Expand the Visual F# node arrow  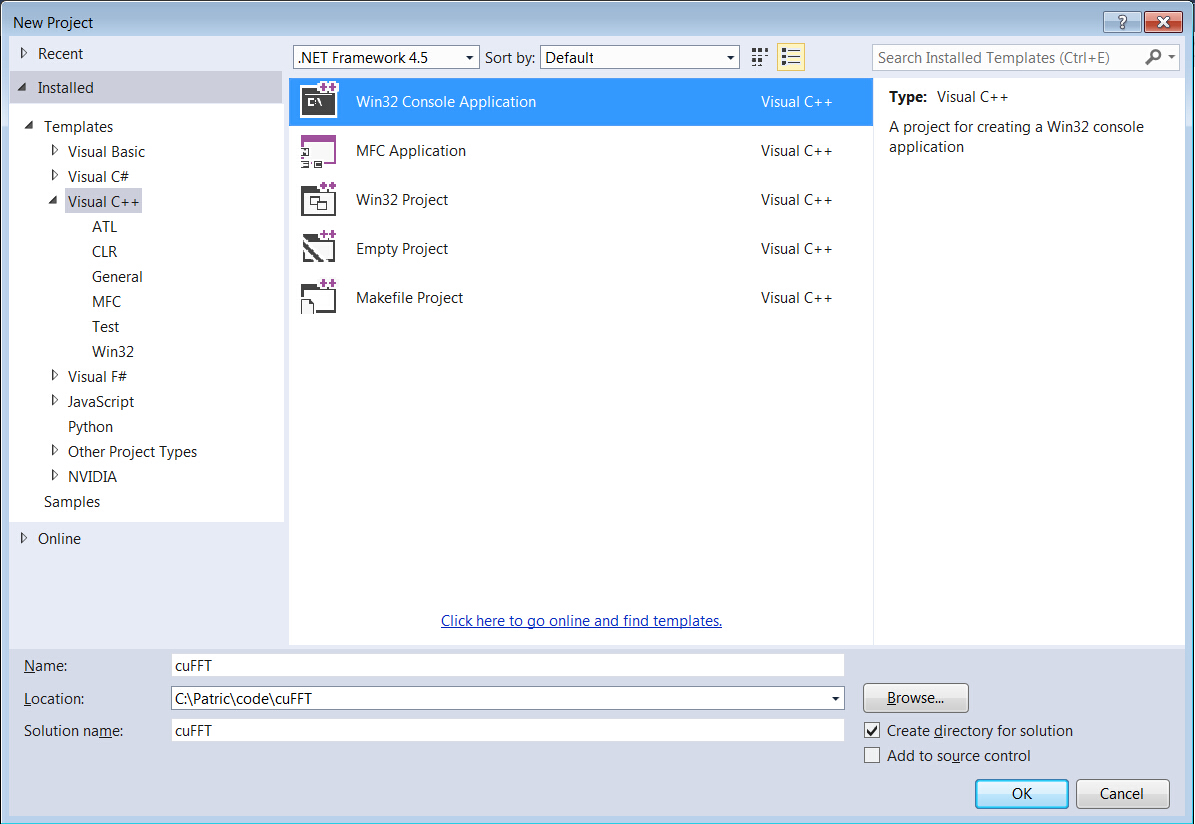coord(54,375)
